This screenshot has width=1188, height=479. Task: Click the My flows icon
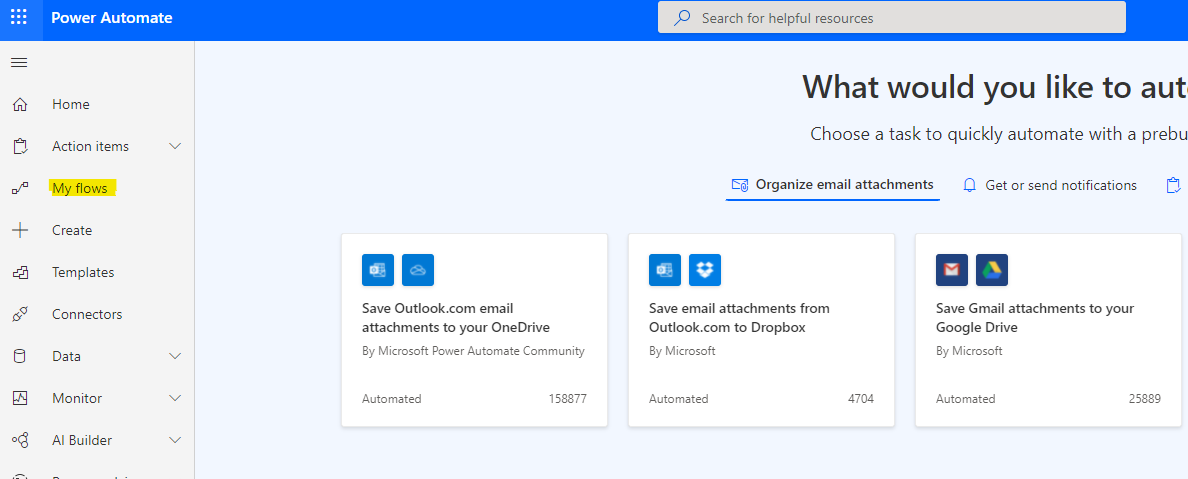click(x=20, y=189)
